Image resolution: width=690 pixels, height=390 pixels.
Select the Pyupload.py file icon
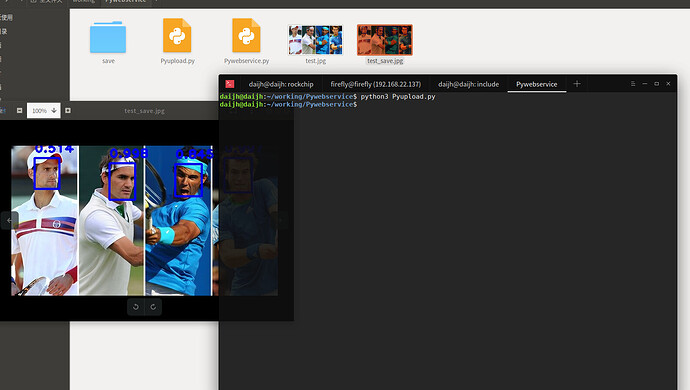click(x=177, y=35)
